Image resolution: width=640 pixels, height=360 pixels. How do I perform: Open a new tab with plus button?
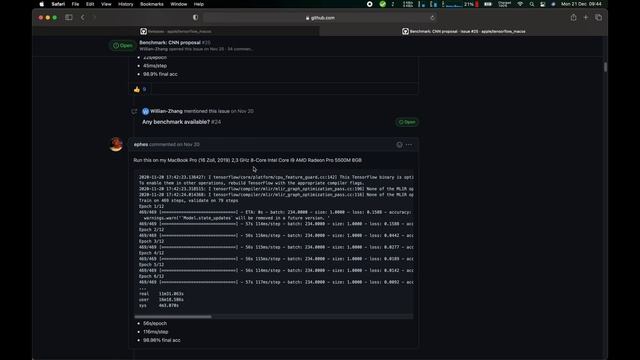coord(586,17)
